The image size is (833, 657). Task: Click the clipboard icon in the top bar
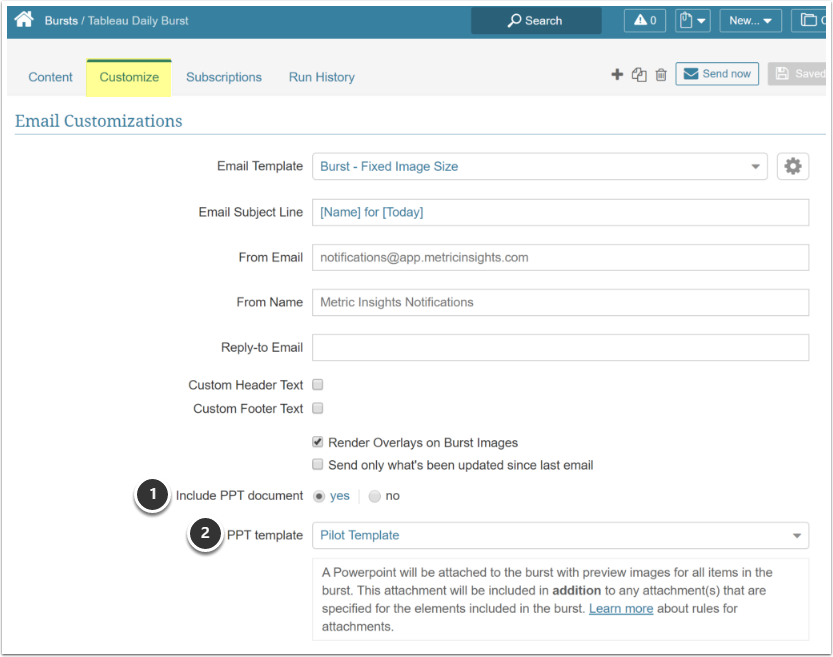click(x=686, y=19)
